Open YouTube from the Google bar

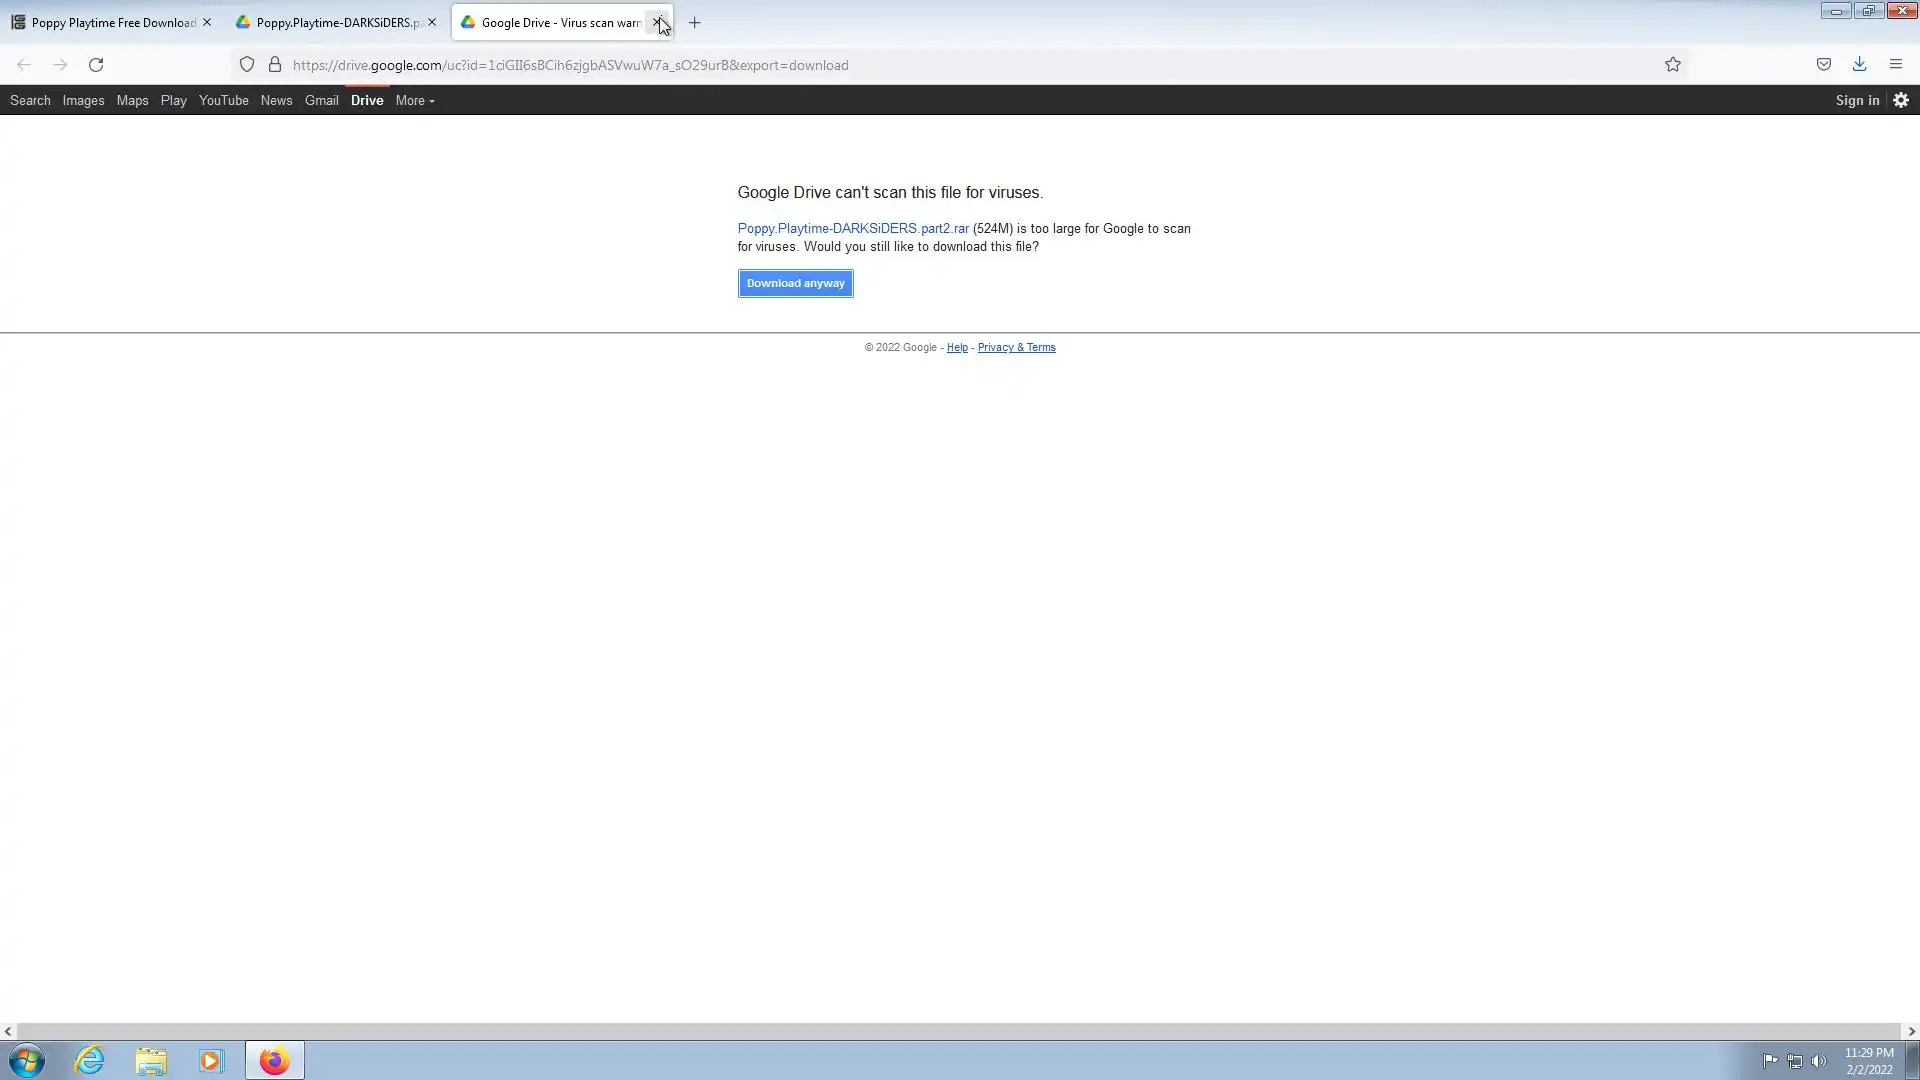point(223,100)
